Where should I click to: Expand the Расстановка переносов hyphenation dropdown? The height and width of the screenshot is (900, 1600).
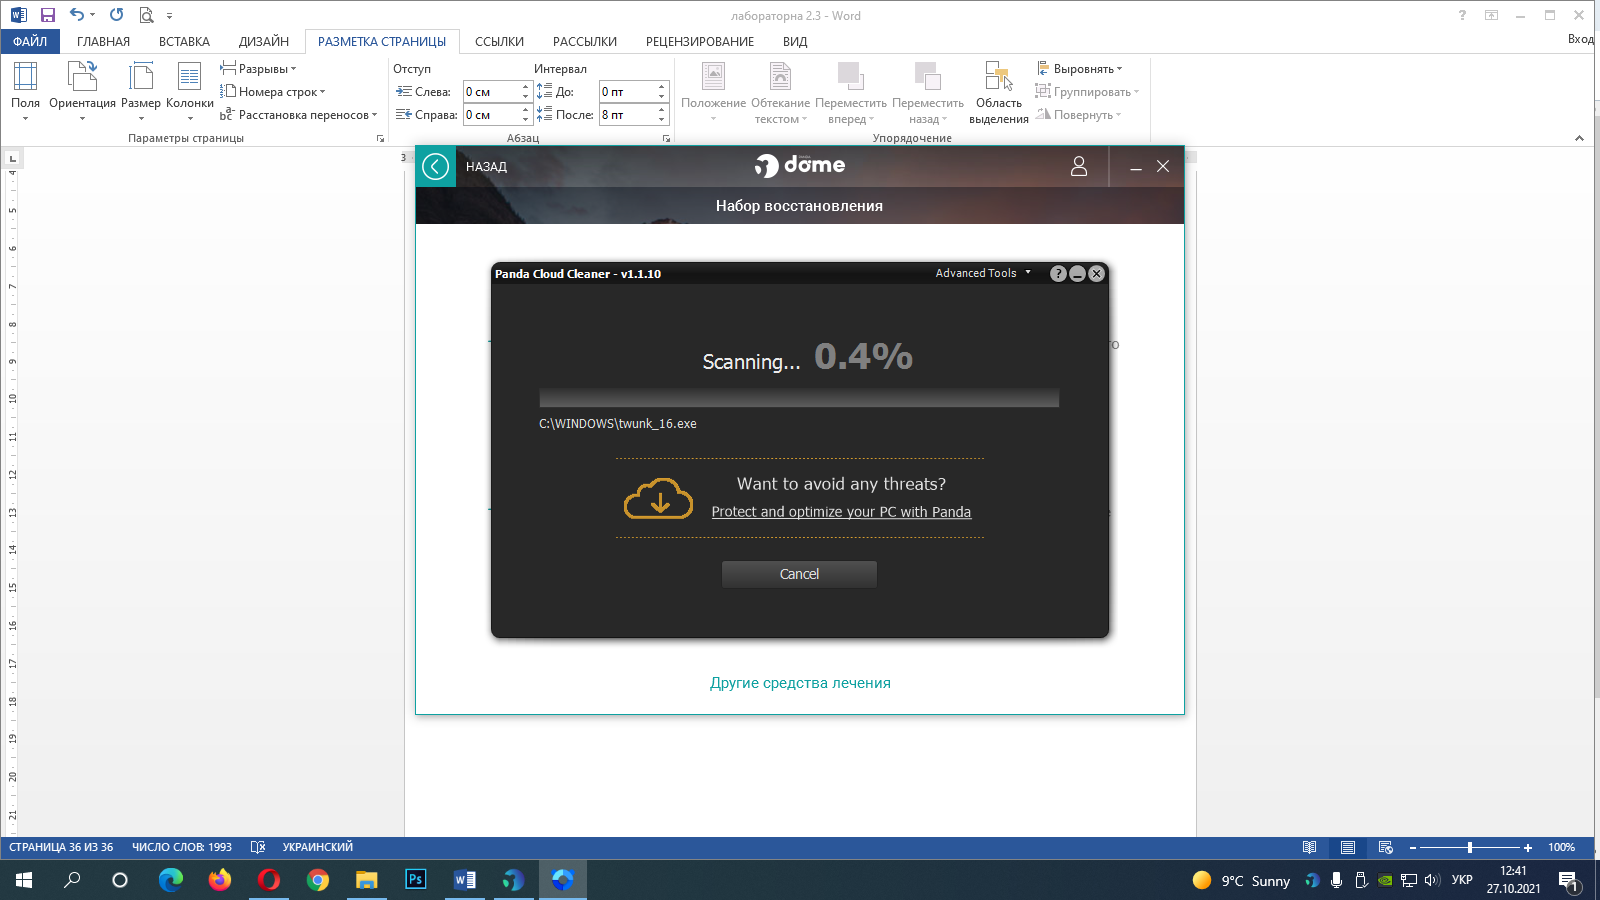[x=298, y=114]
